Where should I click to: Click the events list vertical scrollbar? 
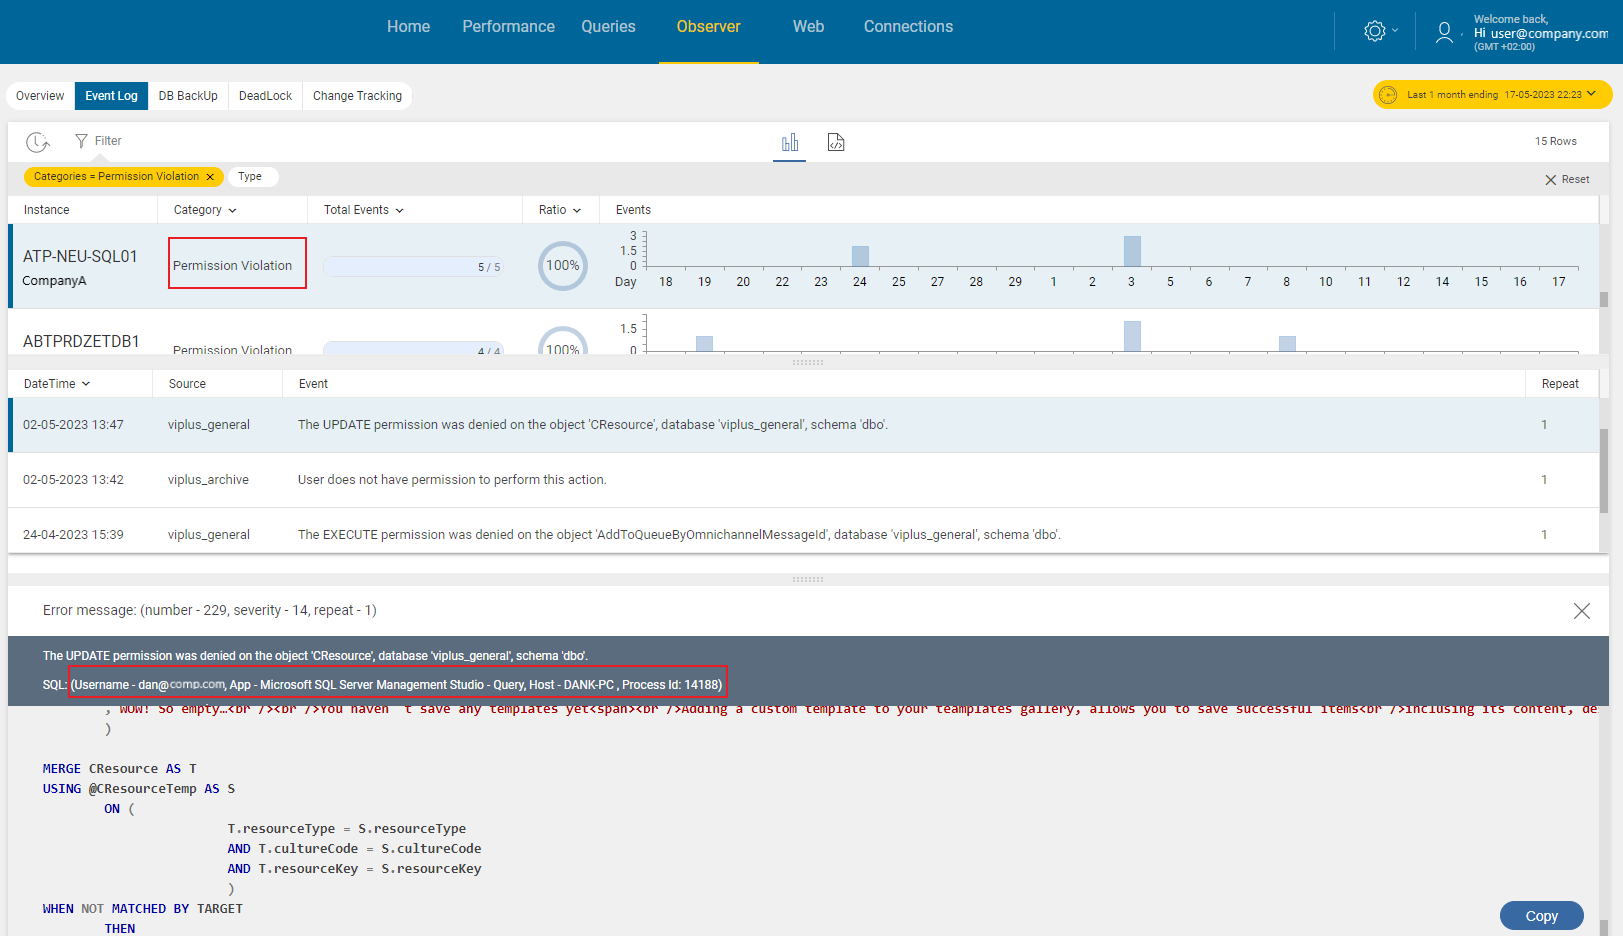pos(1604,470)
